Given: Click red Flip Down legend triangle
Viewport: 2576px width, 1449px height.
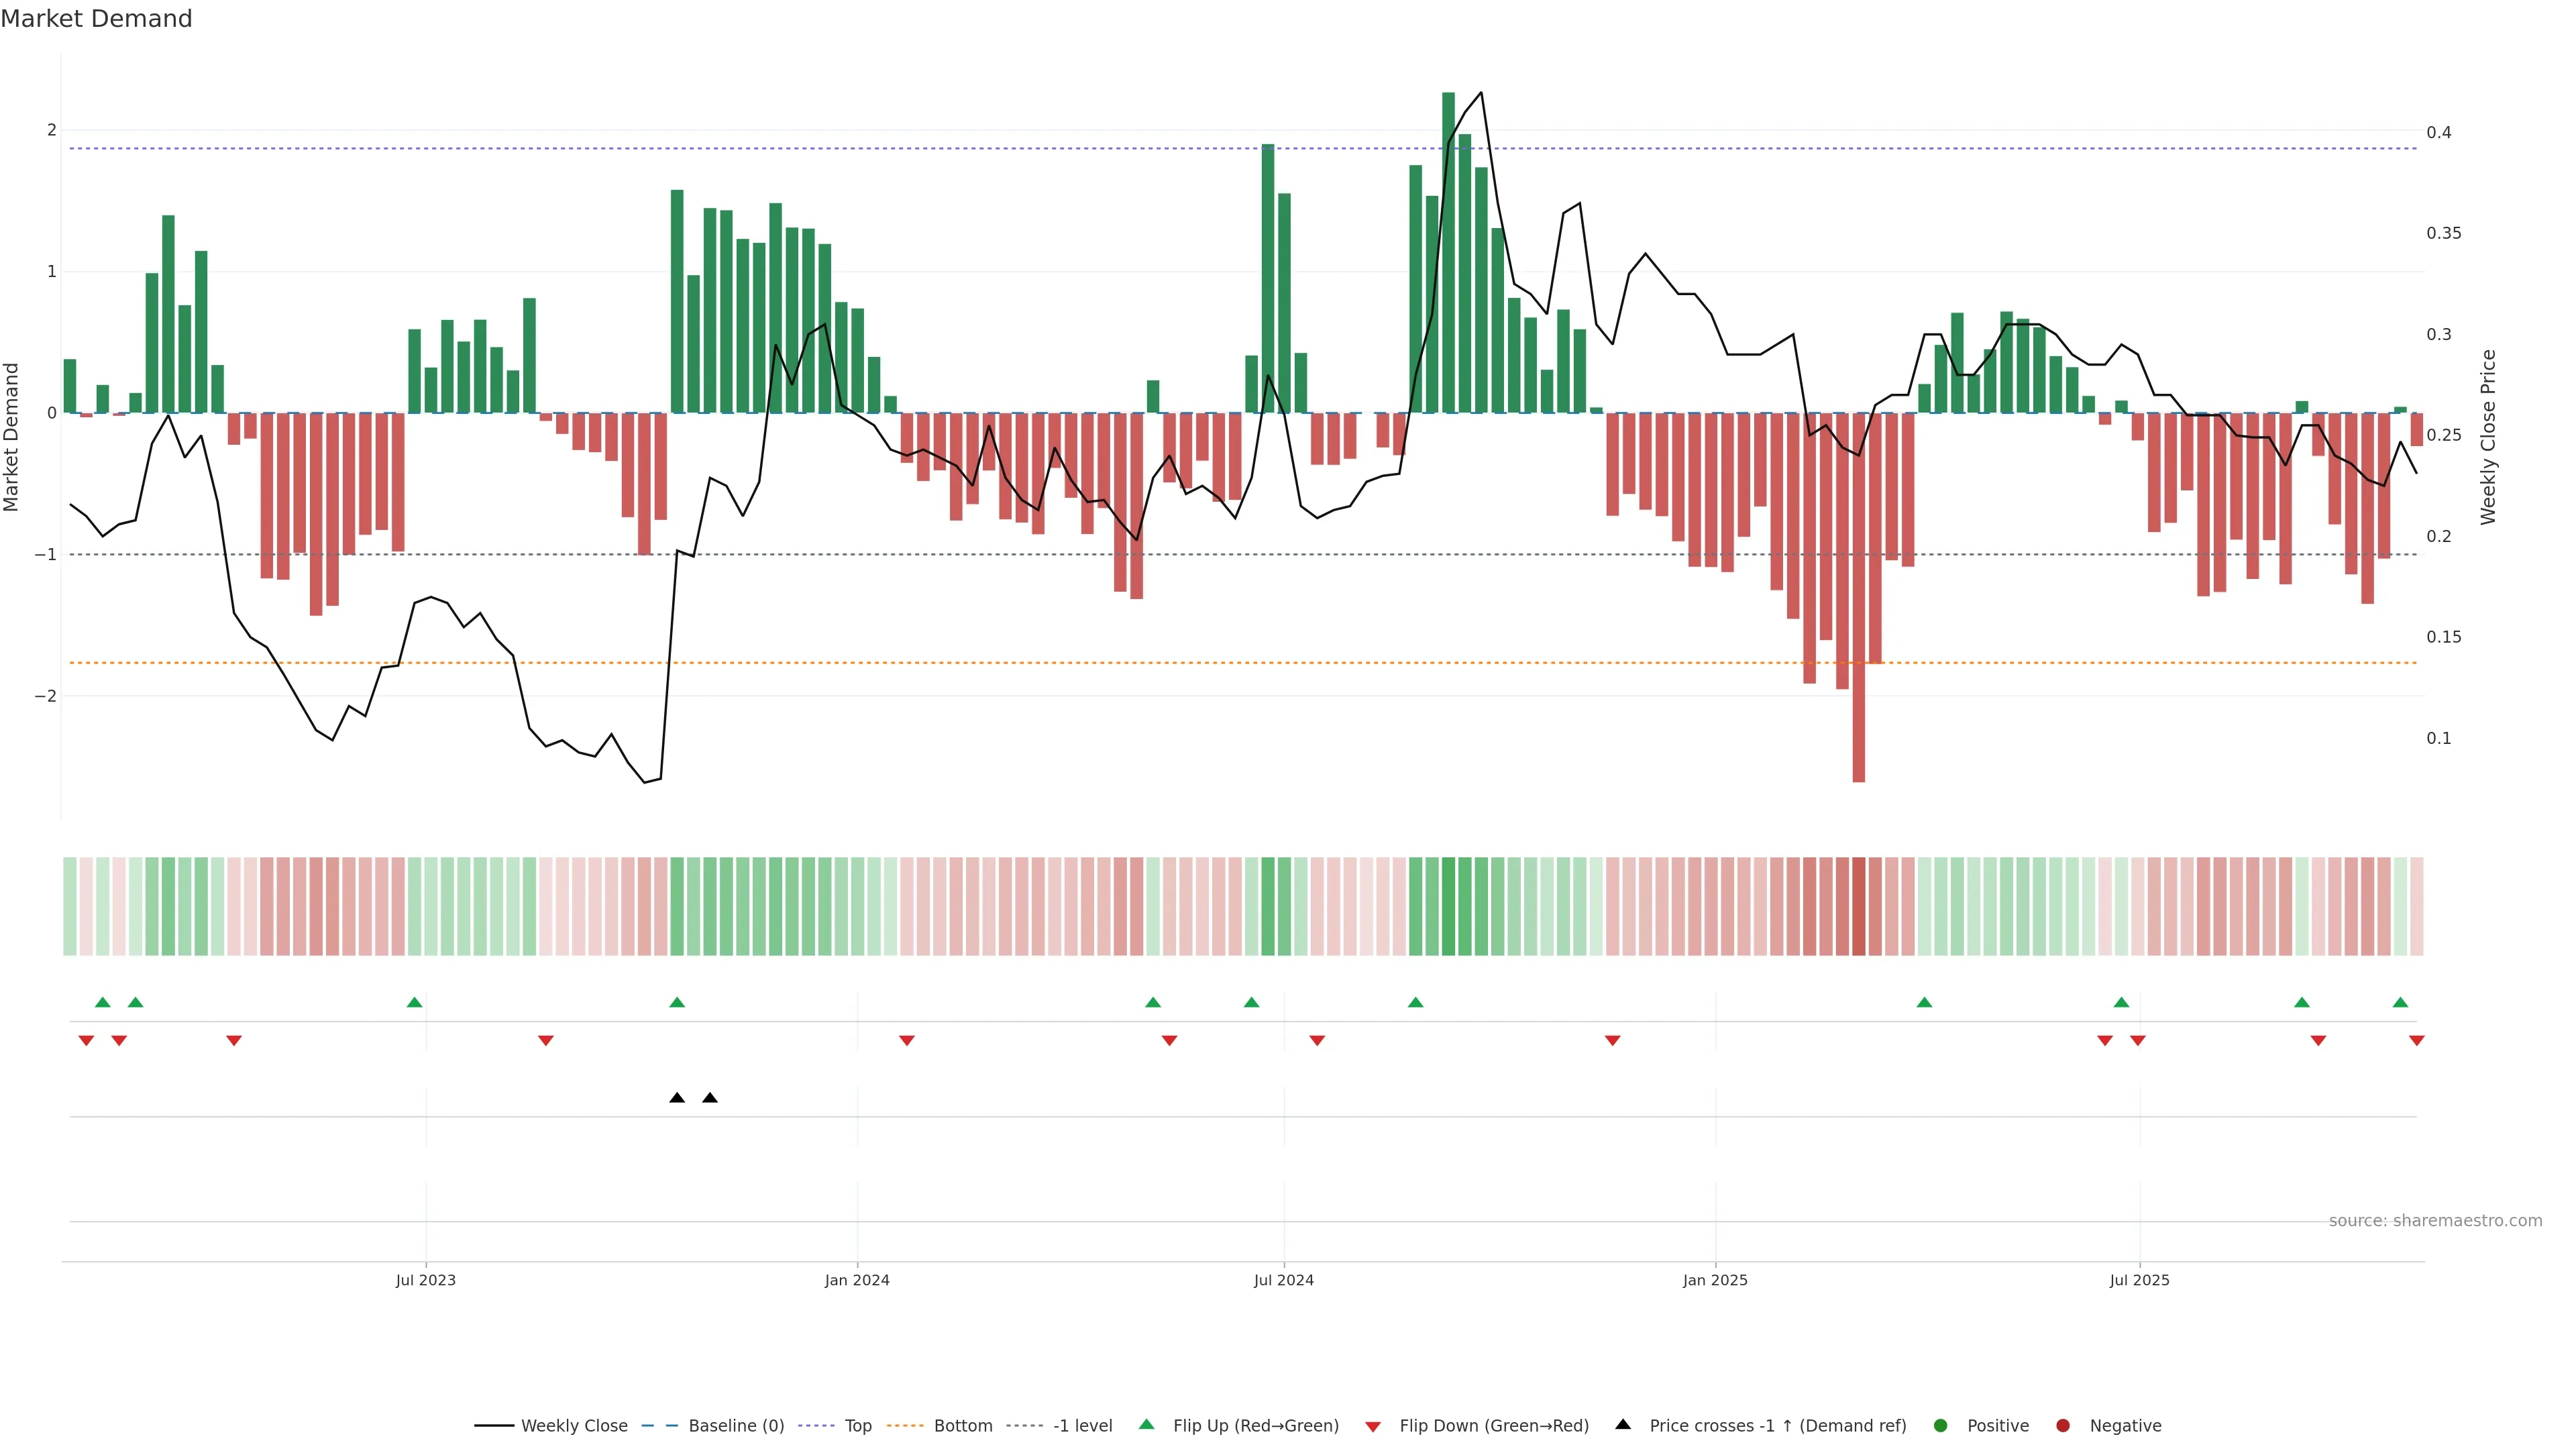Looking at the screenshot, I should [1373, 1426].
